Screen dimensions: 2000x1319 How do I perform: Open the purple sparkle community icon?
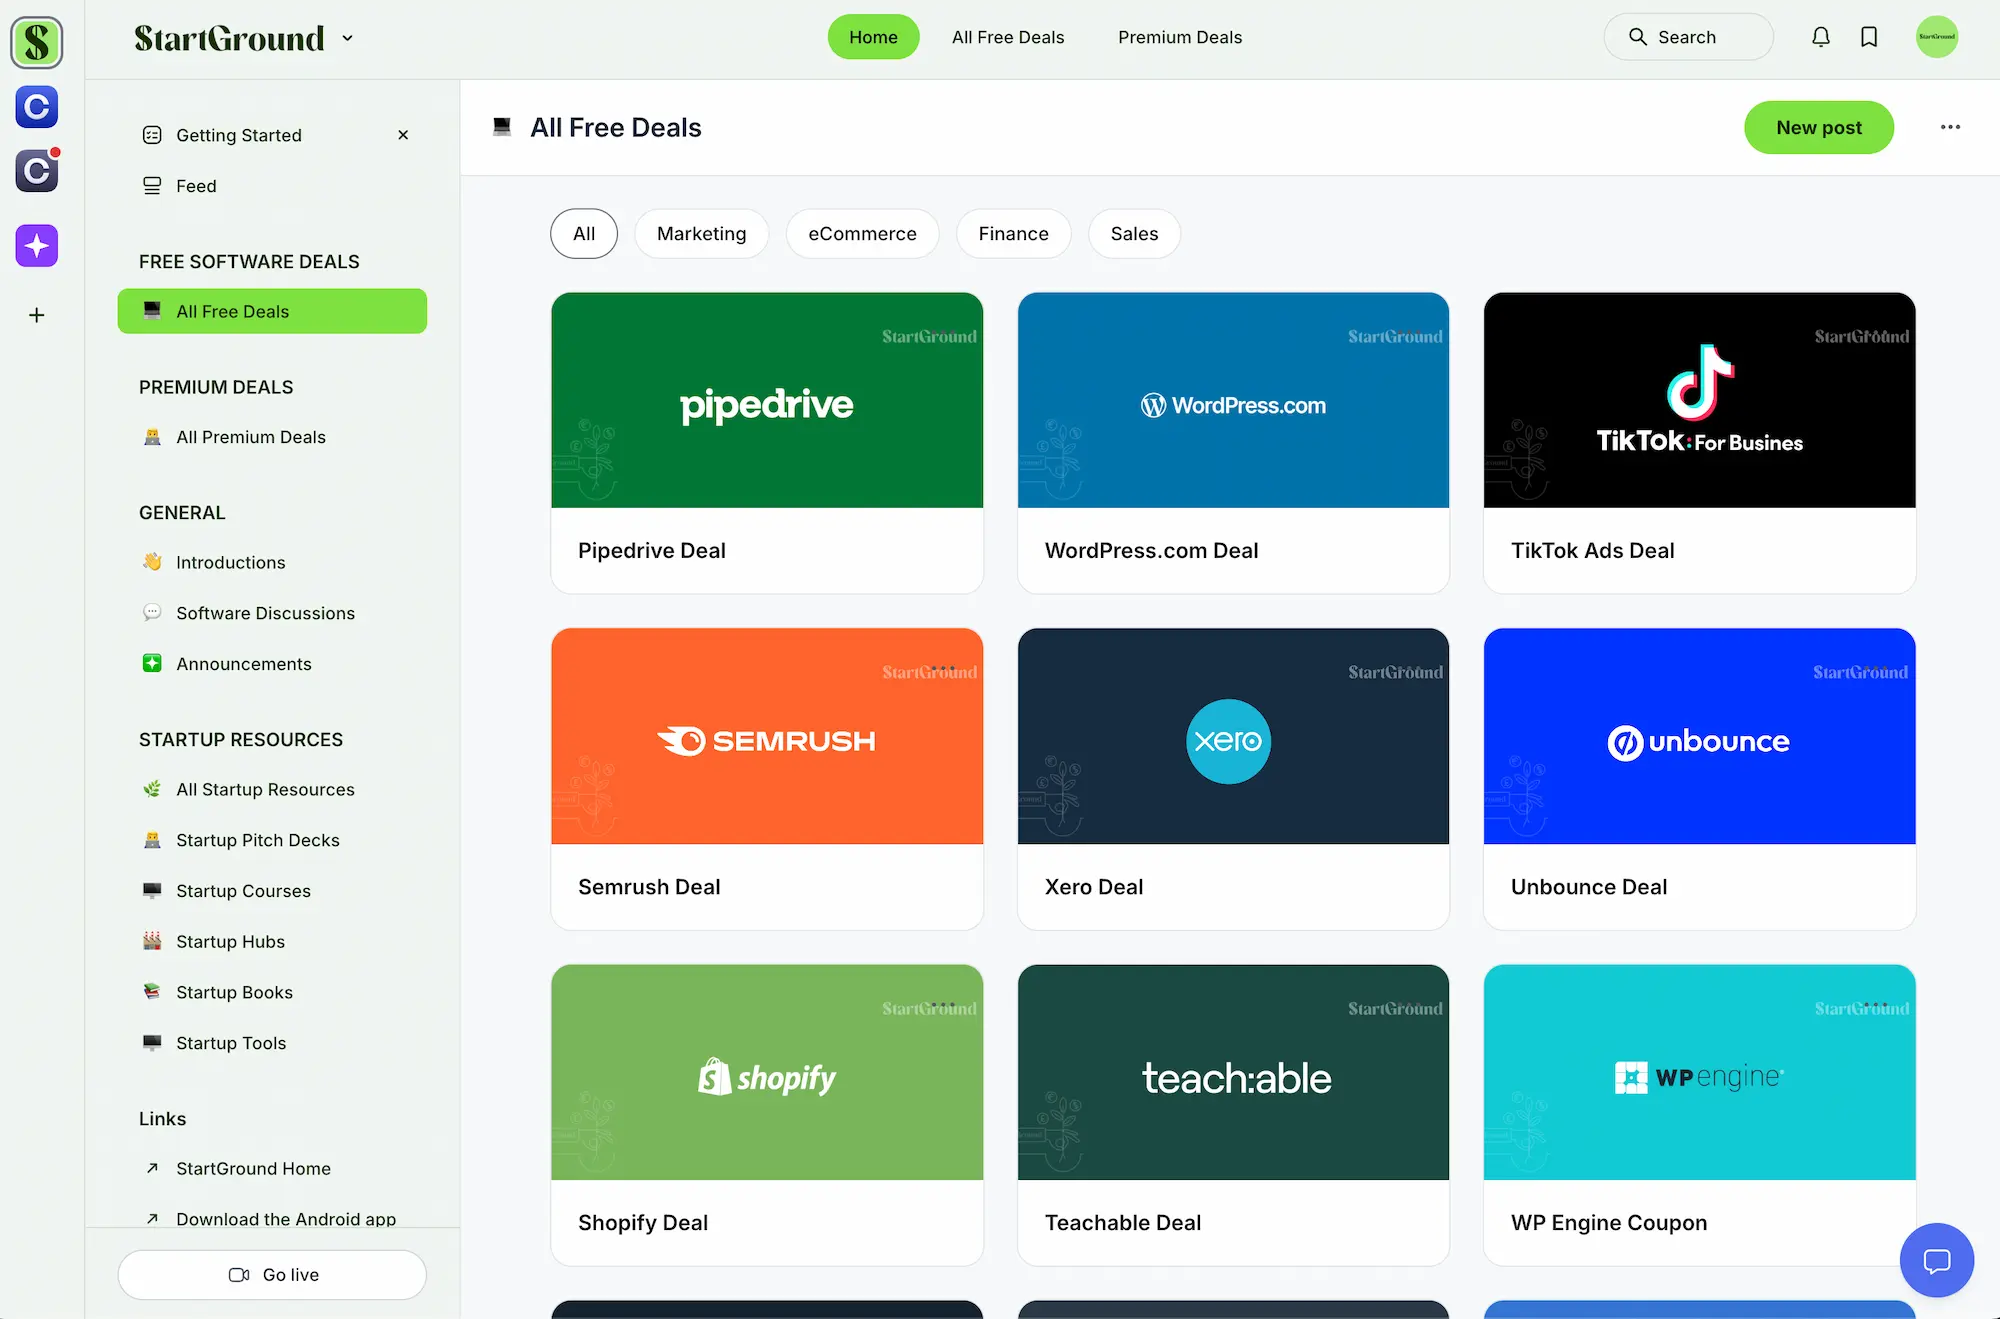(37, 245)
